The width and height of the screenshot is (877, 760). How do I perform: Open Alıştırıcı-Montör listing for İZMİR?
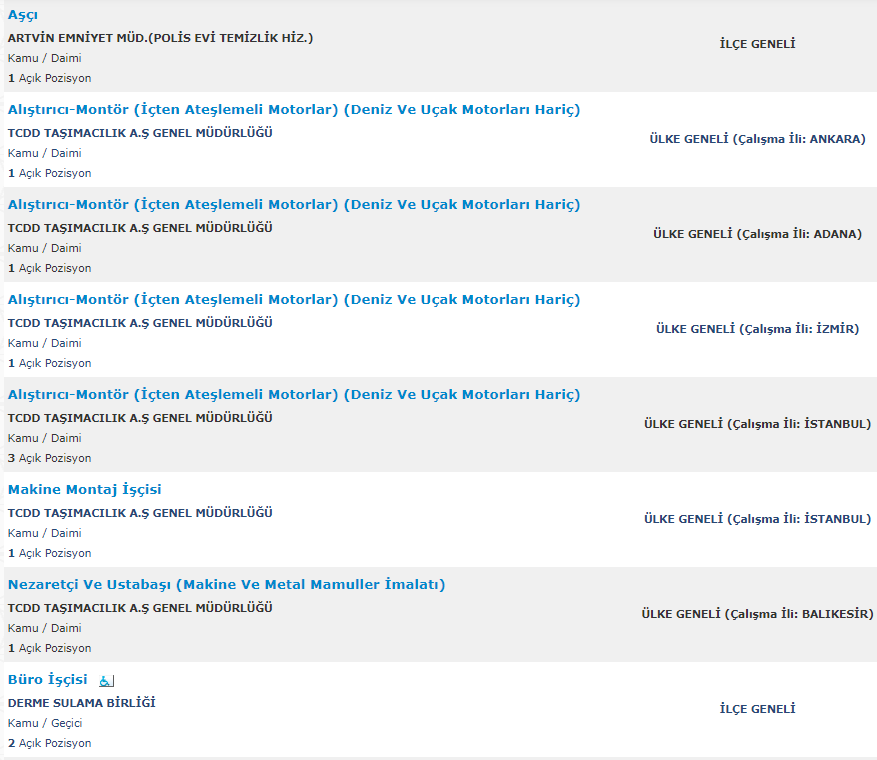294,300
